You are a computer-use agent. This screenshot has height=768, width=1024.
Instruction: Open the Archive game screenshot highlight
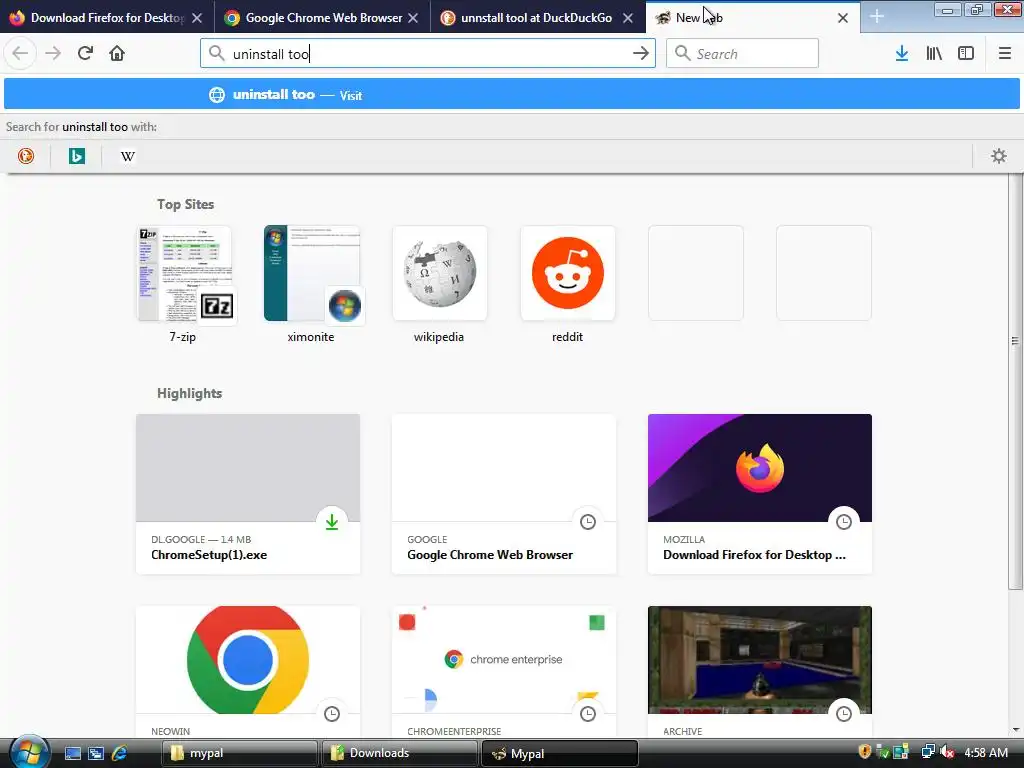pos(760,673)
